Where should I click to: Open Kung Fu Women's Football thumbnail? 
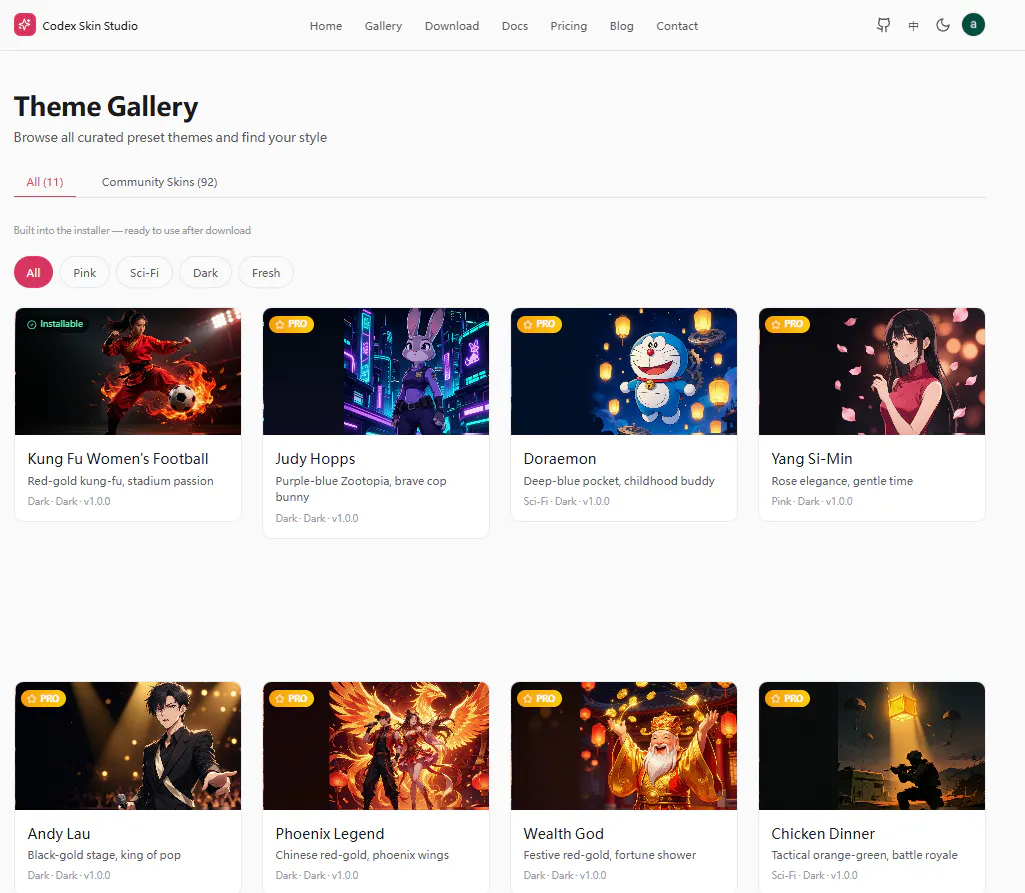[x=128, y=371]
